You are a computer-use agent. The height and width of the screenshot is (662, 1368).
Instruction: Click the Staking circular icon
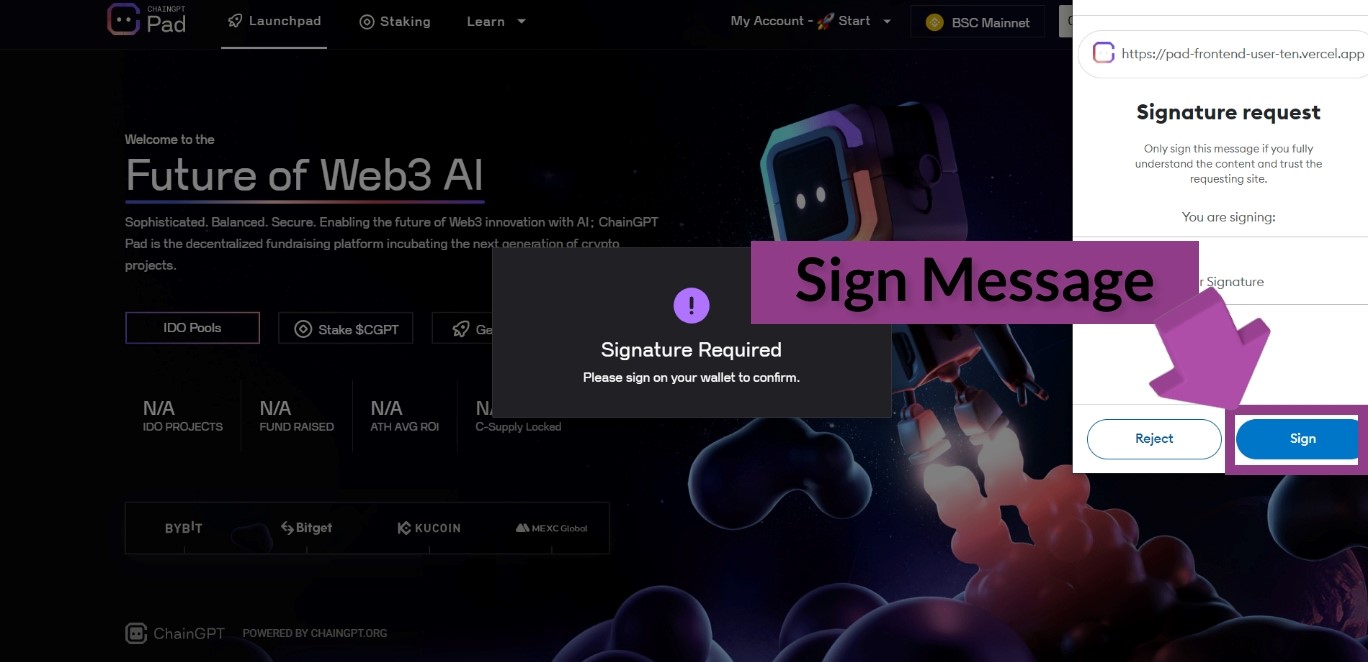pos(367,21)
